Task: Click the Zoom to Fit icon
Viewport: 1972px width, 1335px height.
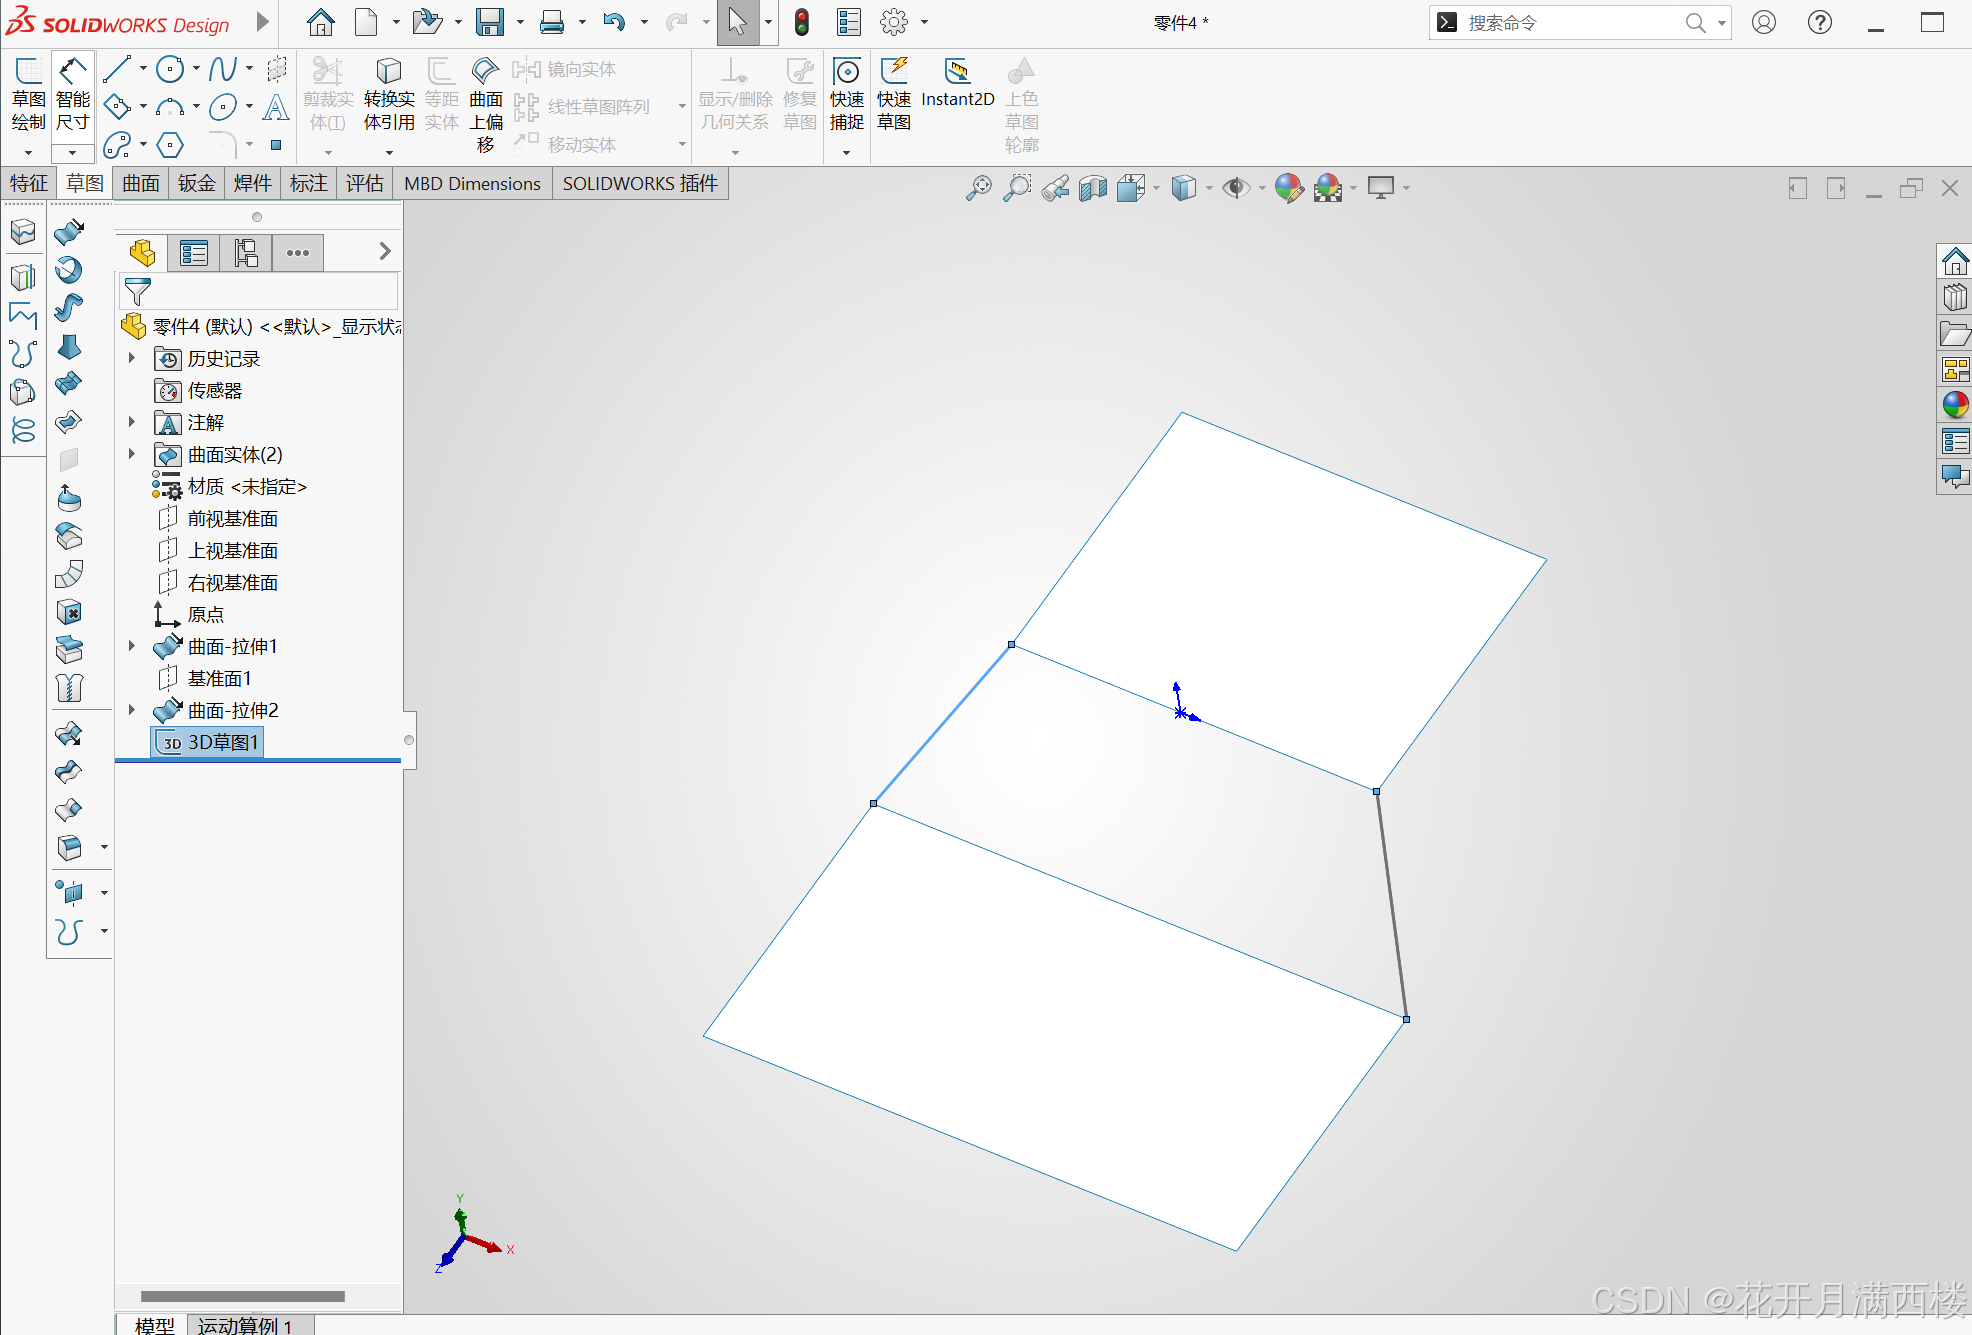Action: (x=979, y=188)
